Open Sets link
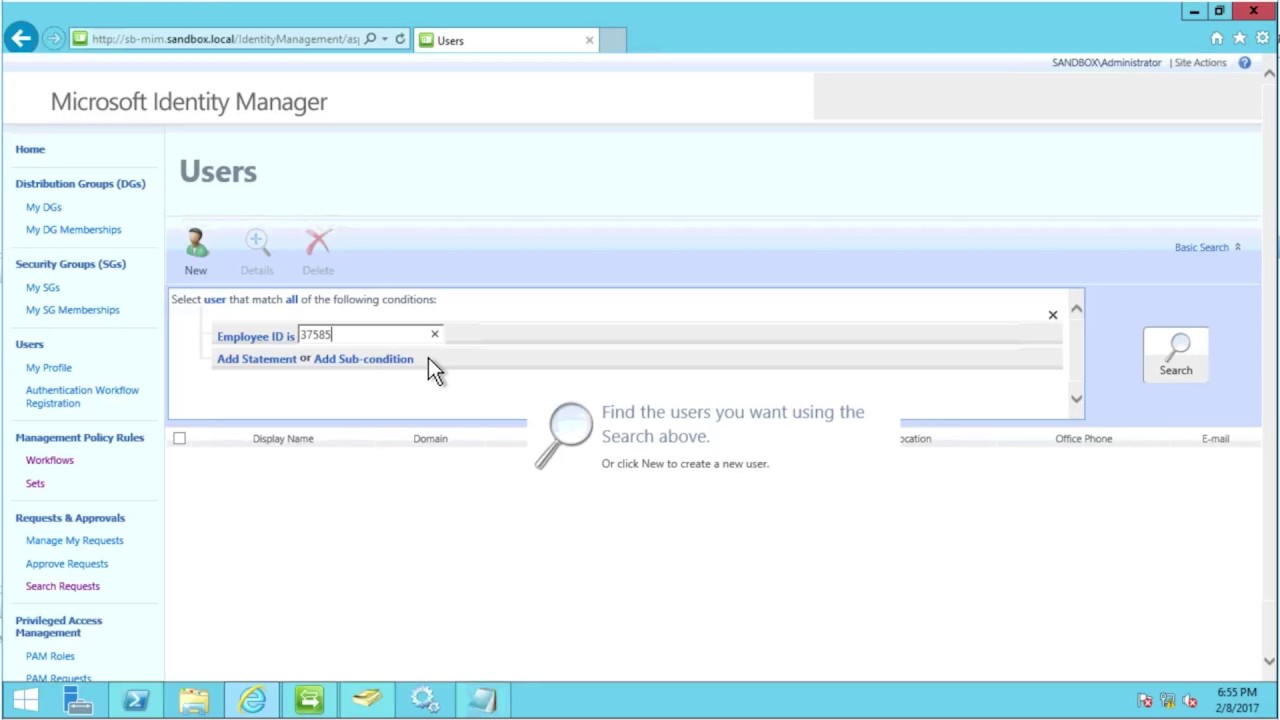Screen dimensions: 1280x720 tap(35, 483)
